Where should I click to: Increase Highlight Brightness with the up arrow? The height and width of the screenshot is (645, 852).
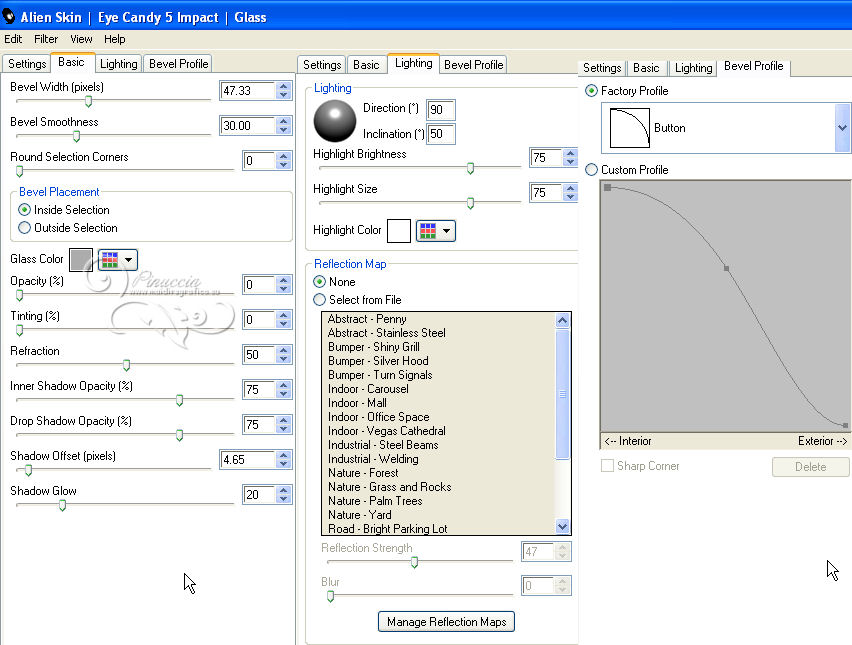(570, 154)
